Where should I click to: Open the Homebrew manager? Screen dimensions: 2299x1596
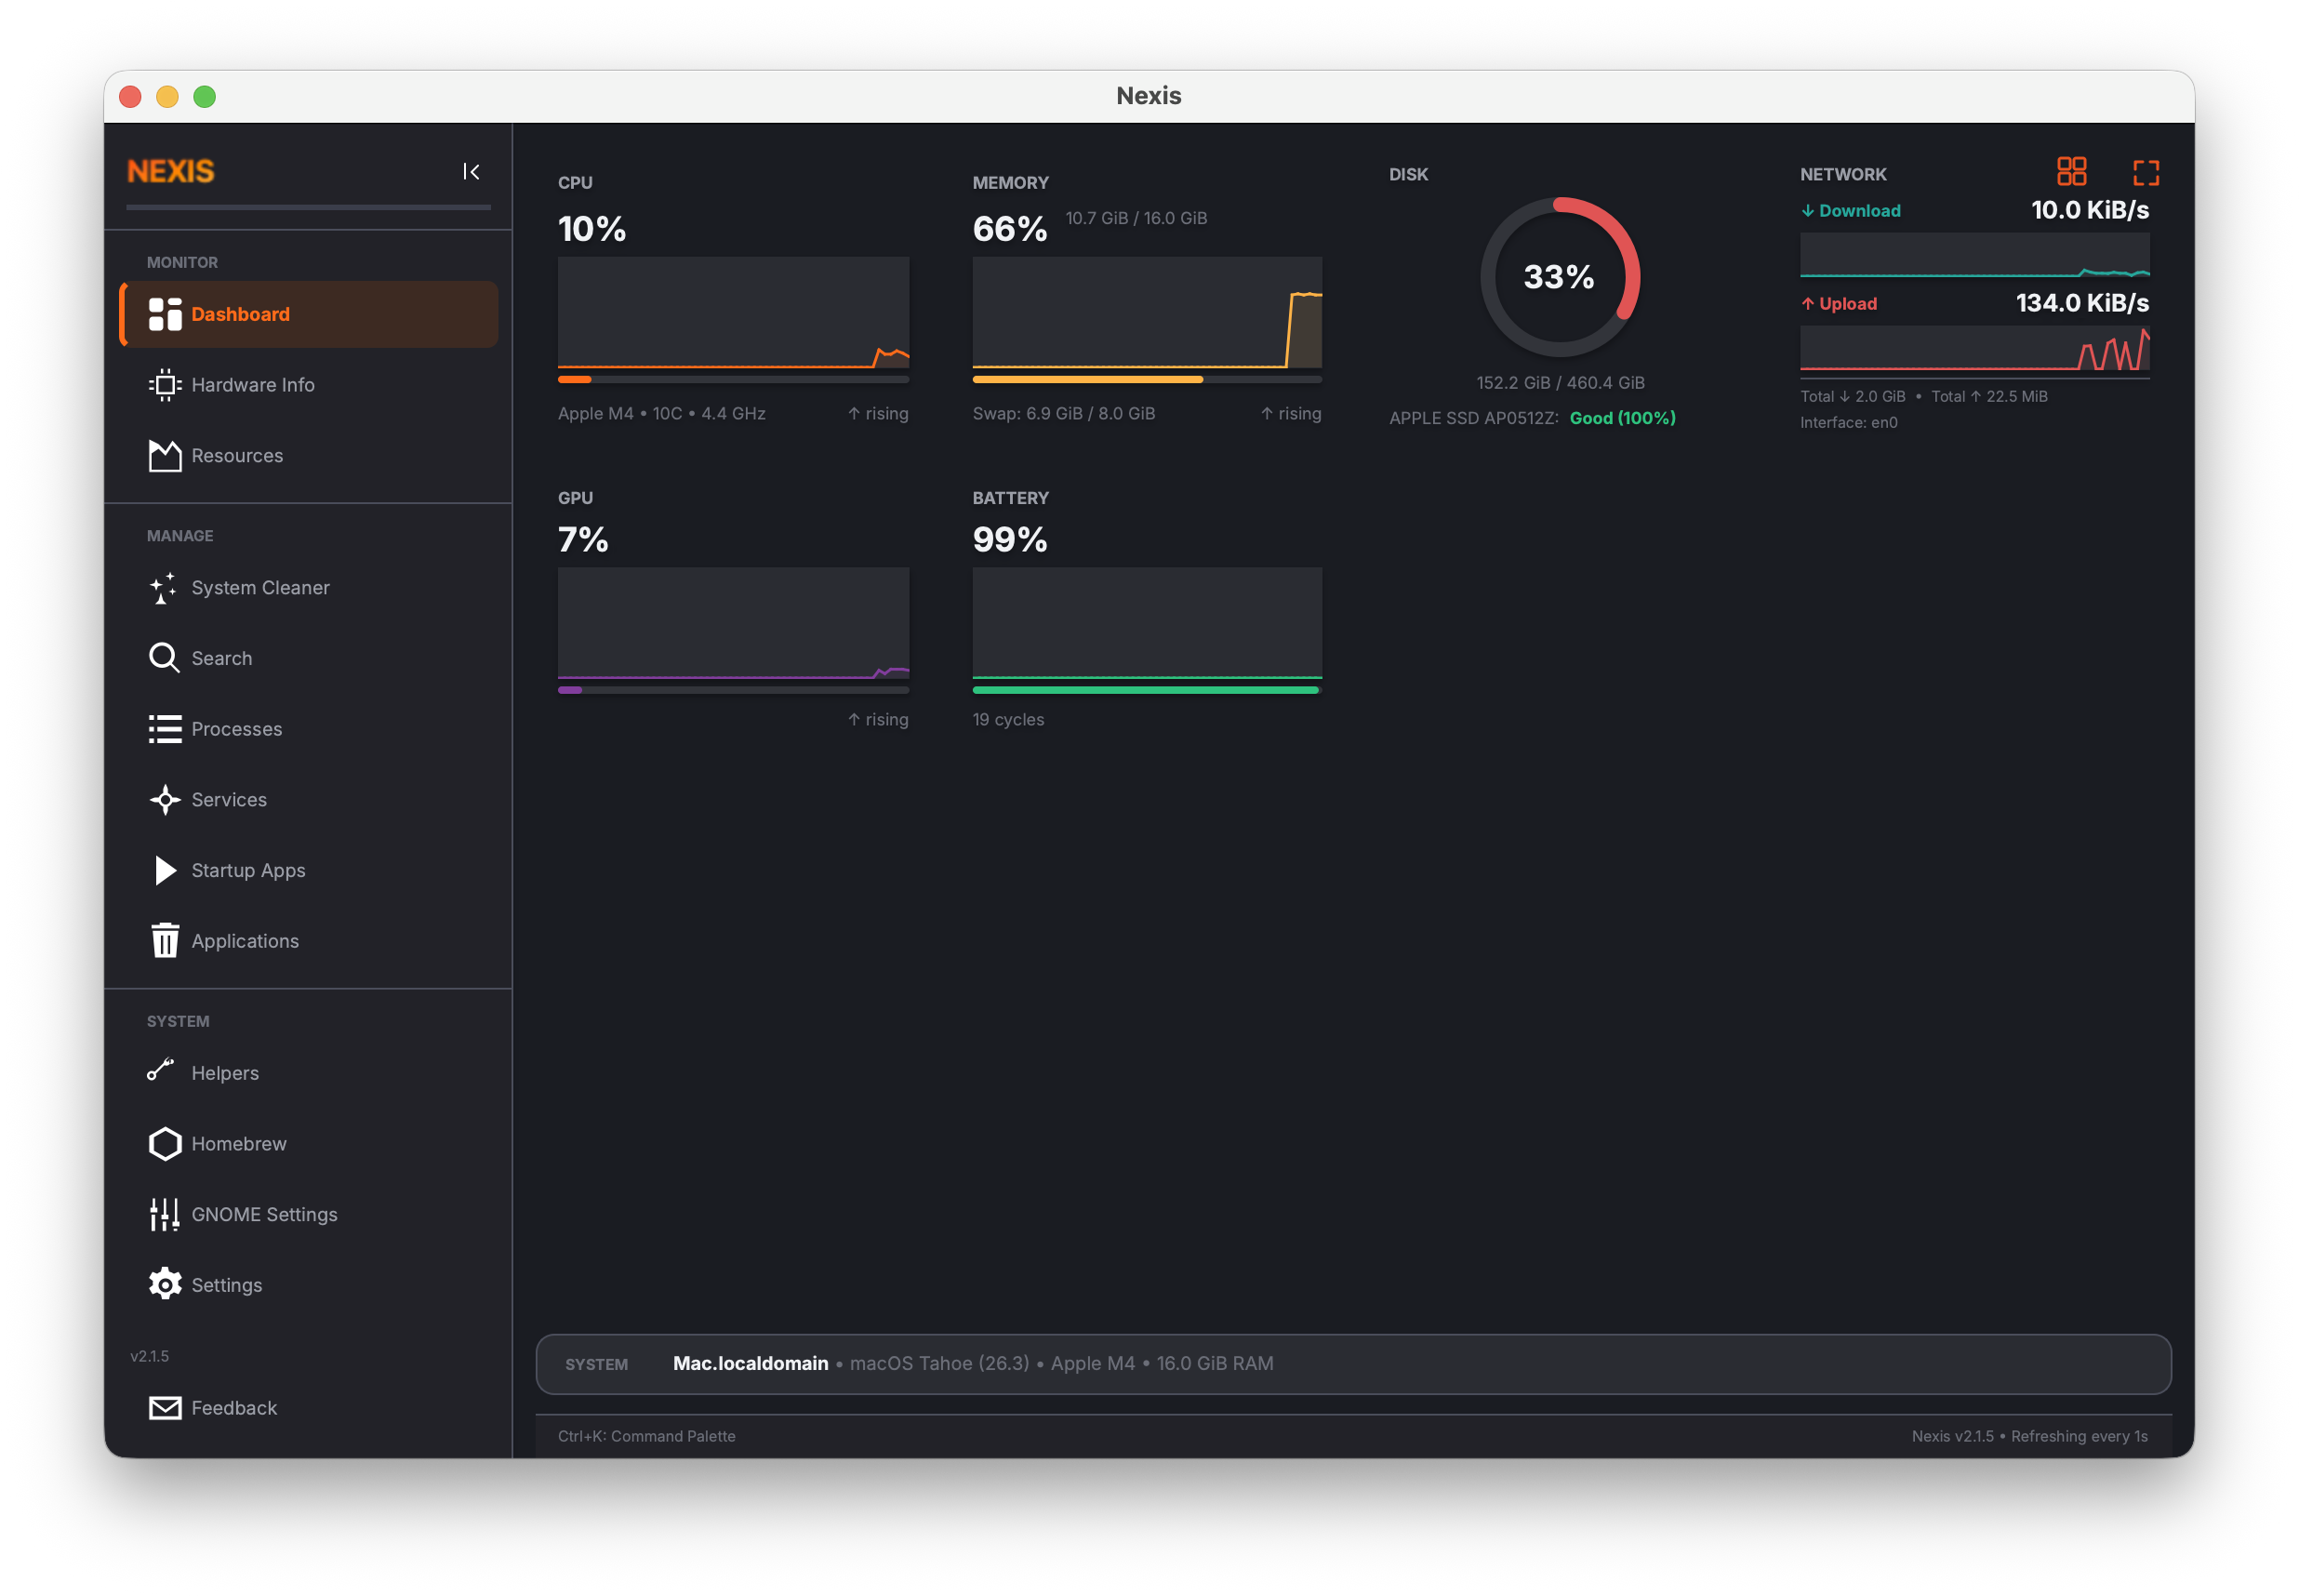[238, 1143]
